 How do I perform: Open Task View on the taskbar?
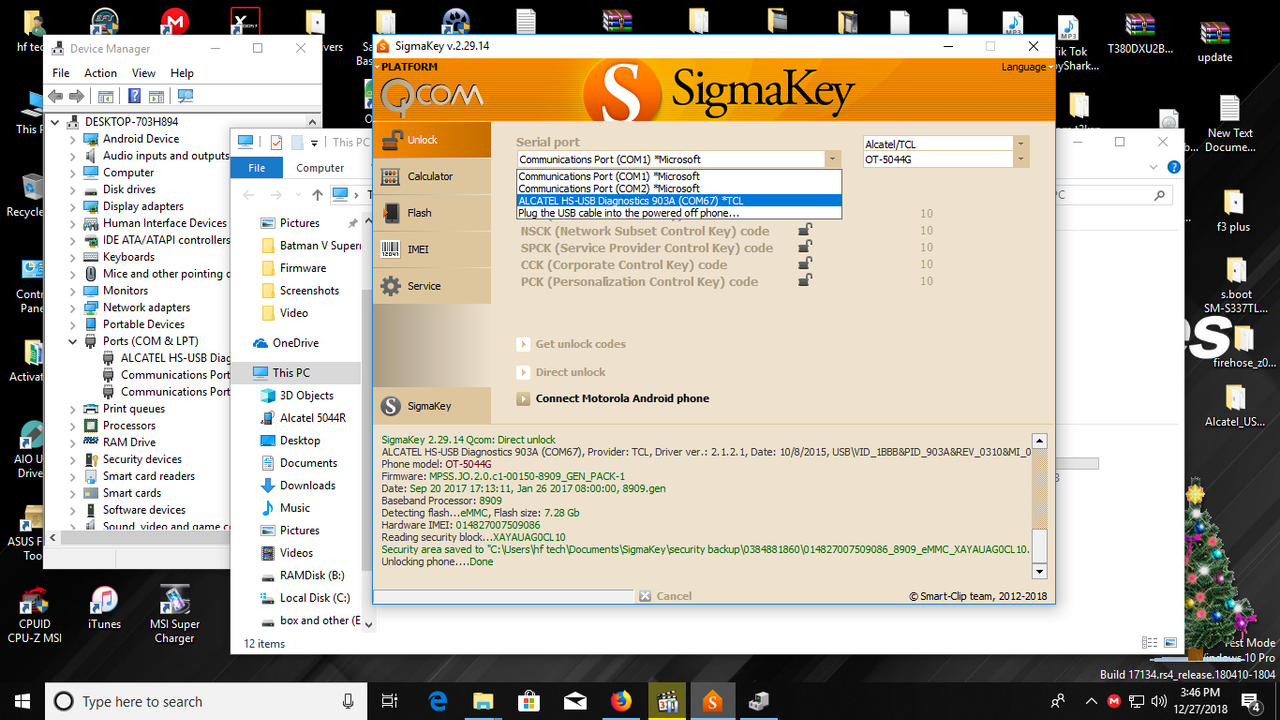(390, 701)
